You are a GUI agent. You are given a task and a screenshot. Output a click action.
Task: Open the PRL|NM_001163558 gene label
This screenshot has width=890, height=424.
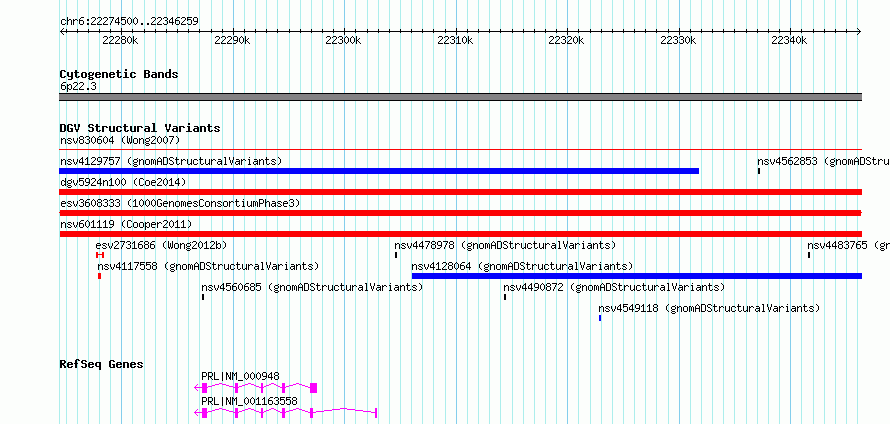tap(249, 401)
